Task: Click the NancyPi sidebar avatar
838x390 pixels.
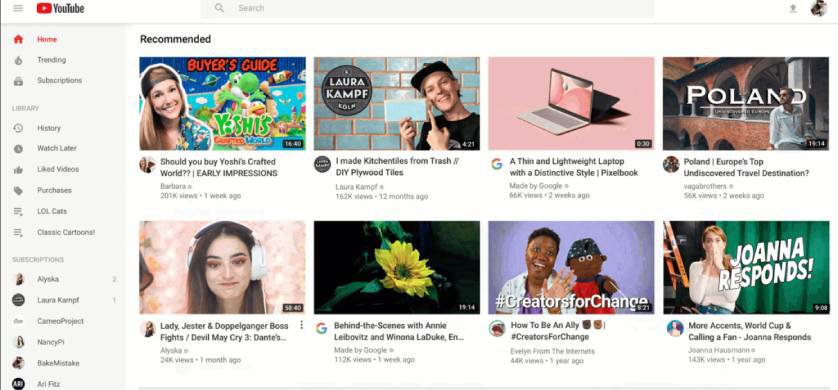Action: click(19, 342)
